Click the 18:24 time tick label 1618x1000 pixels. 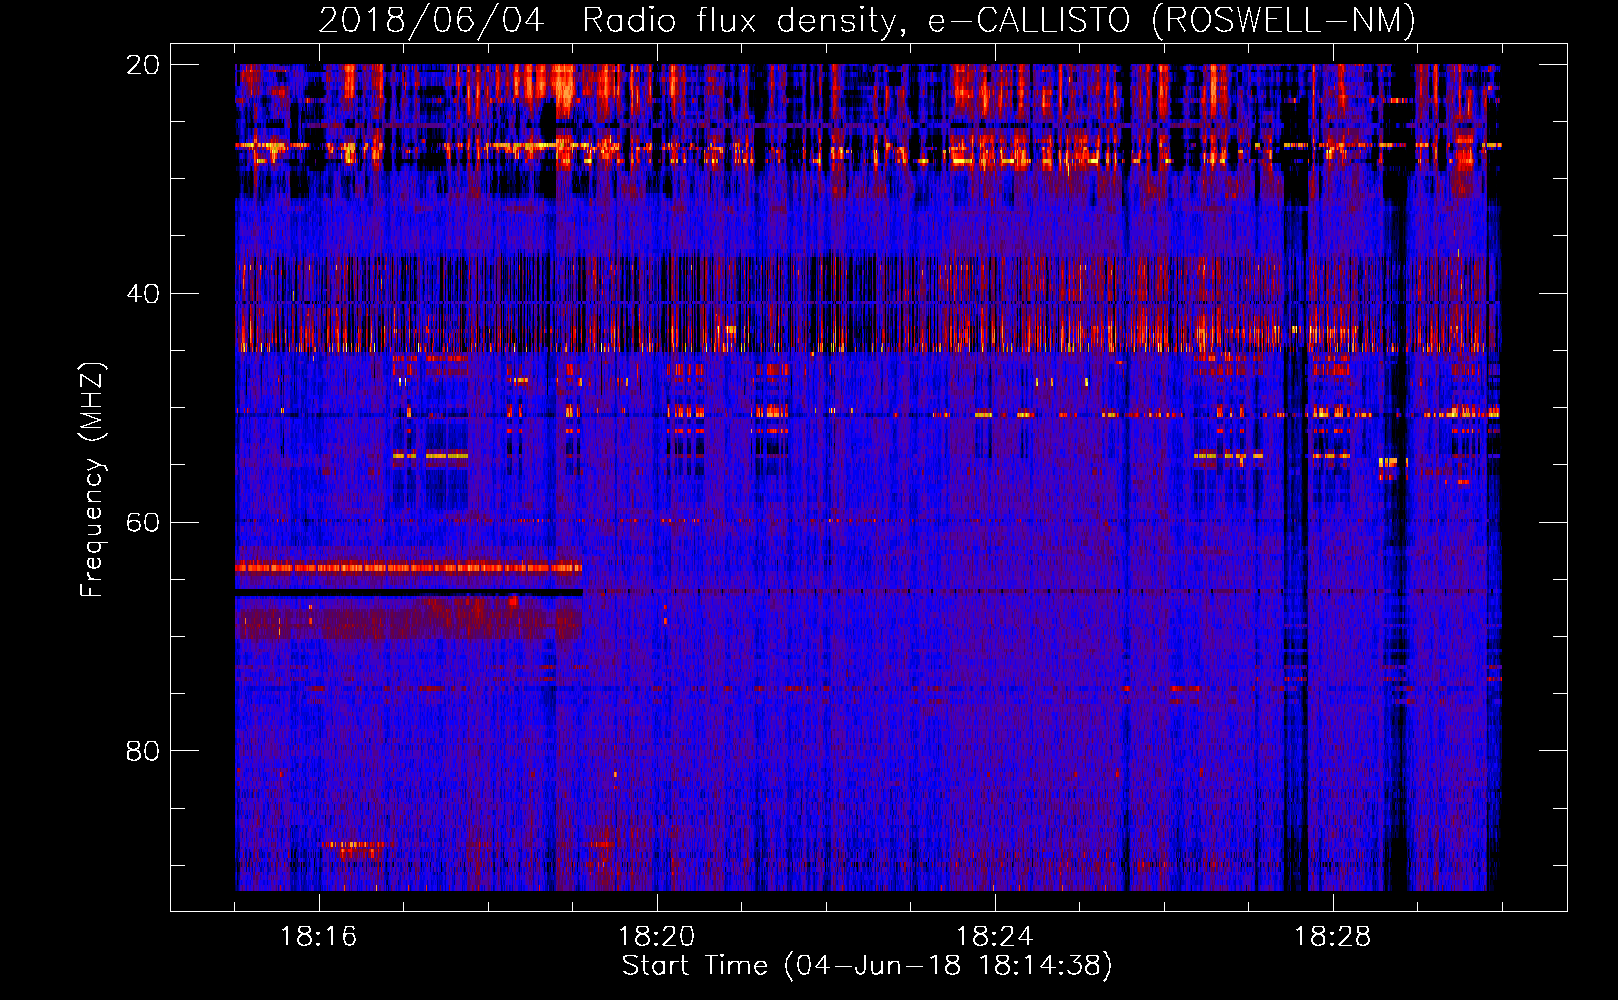[x=995, y=937]
